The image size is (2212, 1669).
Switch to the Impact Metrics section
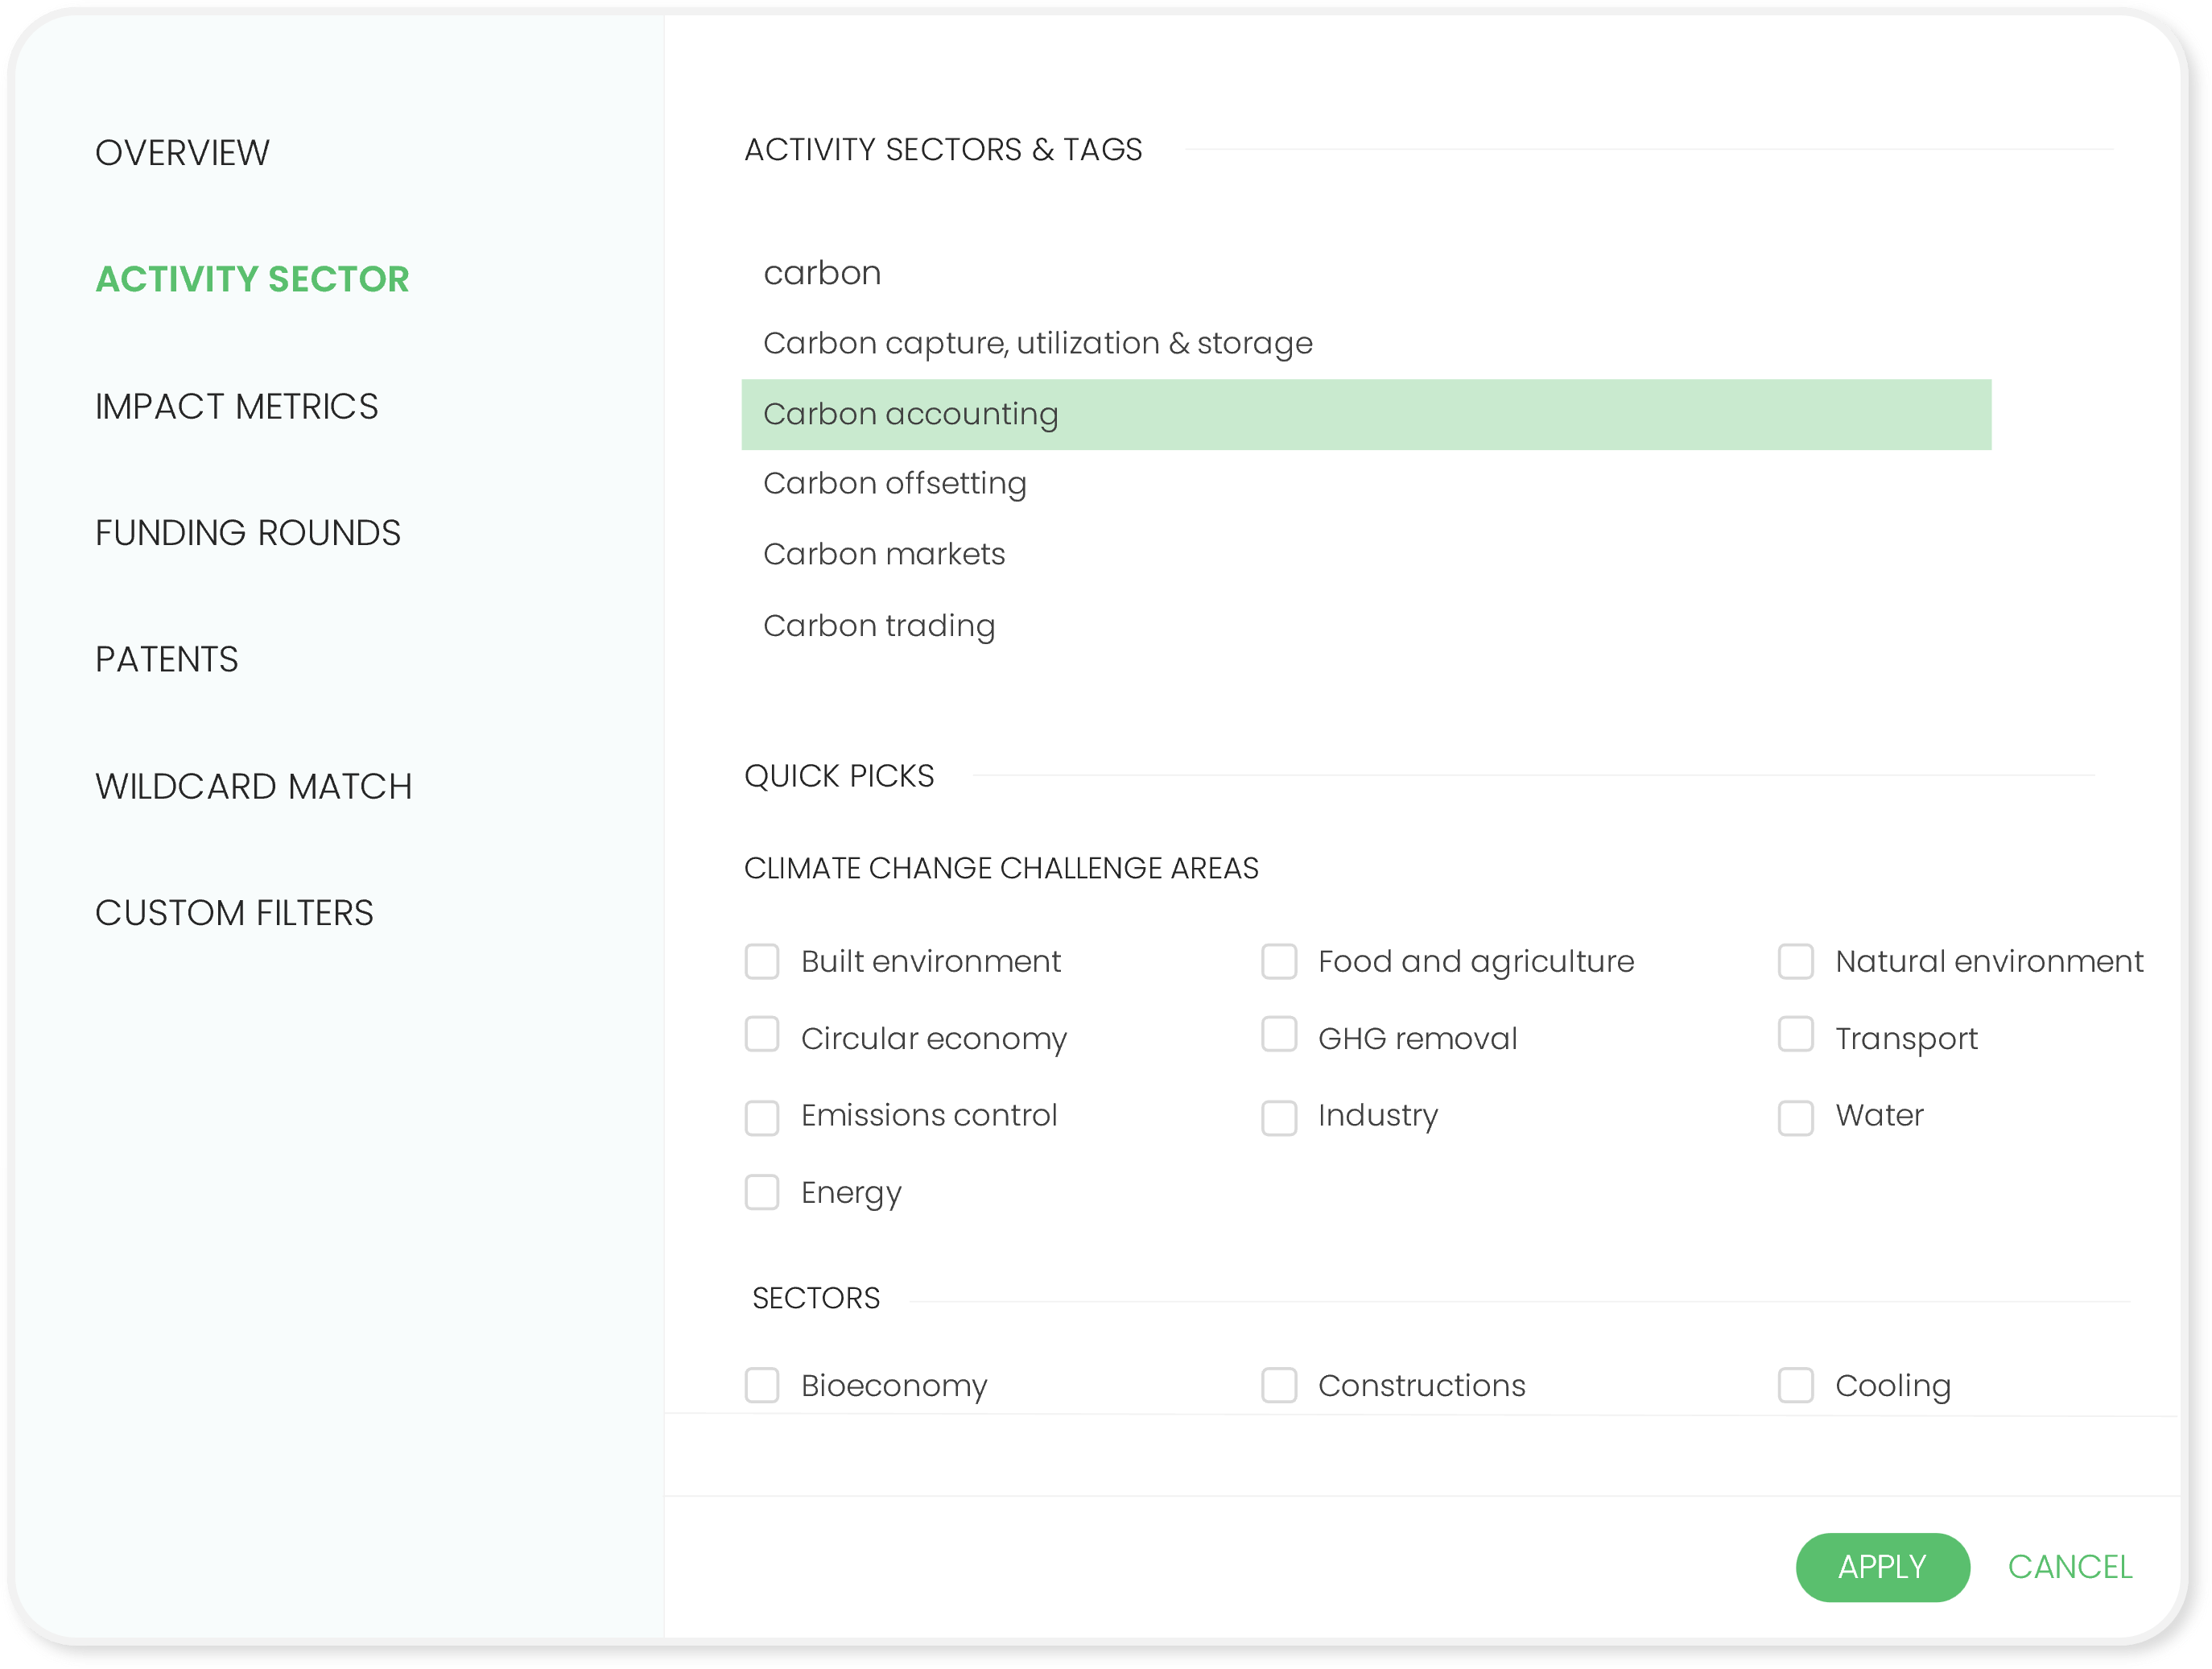pyautogui.click(x=236, y=406)
